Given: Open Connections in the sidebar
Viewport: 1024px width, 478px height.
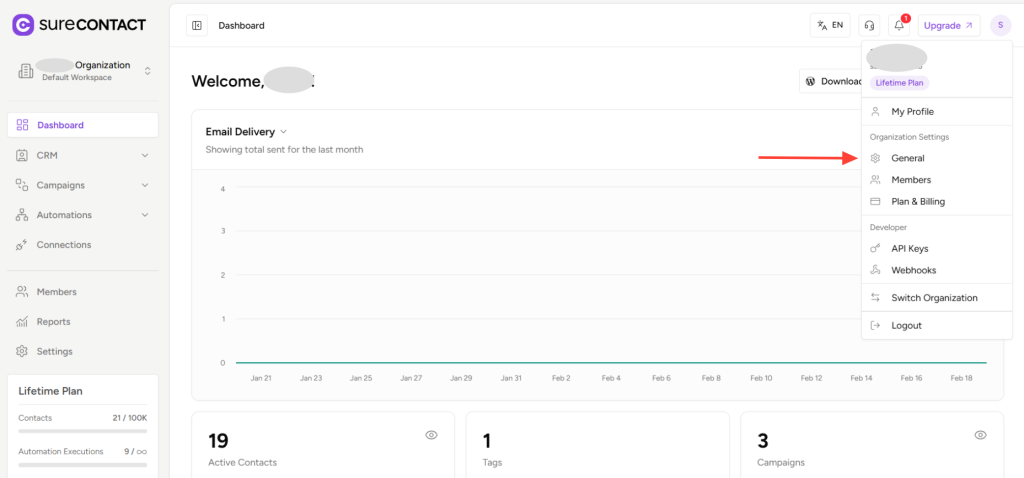Looking at the screenshot, I should tap(63, 245).
